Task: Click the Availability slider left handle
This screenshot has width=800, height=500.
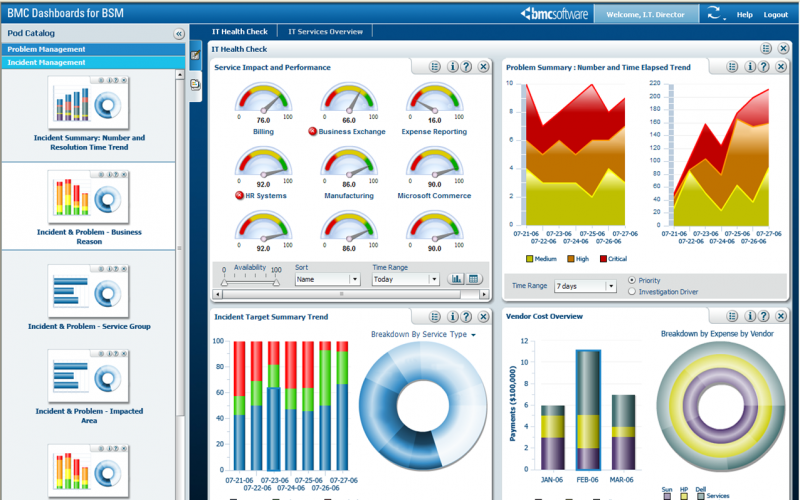Action: point(224,282)
